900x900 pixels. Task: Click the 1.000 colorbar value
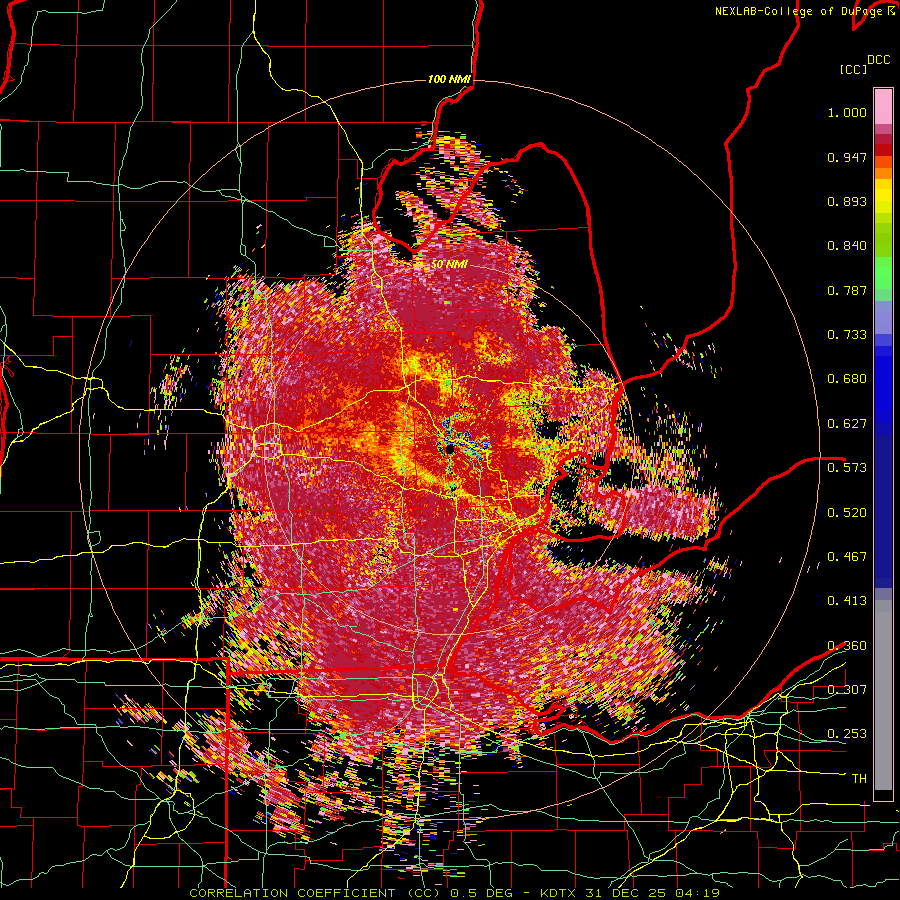pos(847,112)
